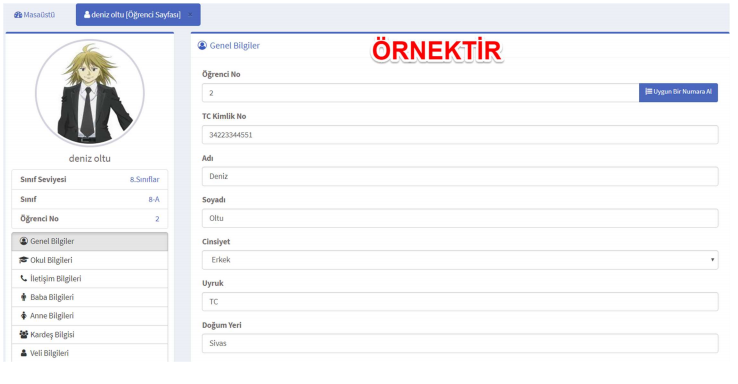This screenshot has width=738, height=384.
Task: Click the phone icon beside İletişim Bilgileri
Action: pos(24,278)
